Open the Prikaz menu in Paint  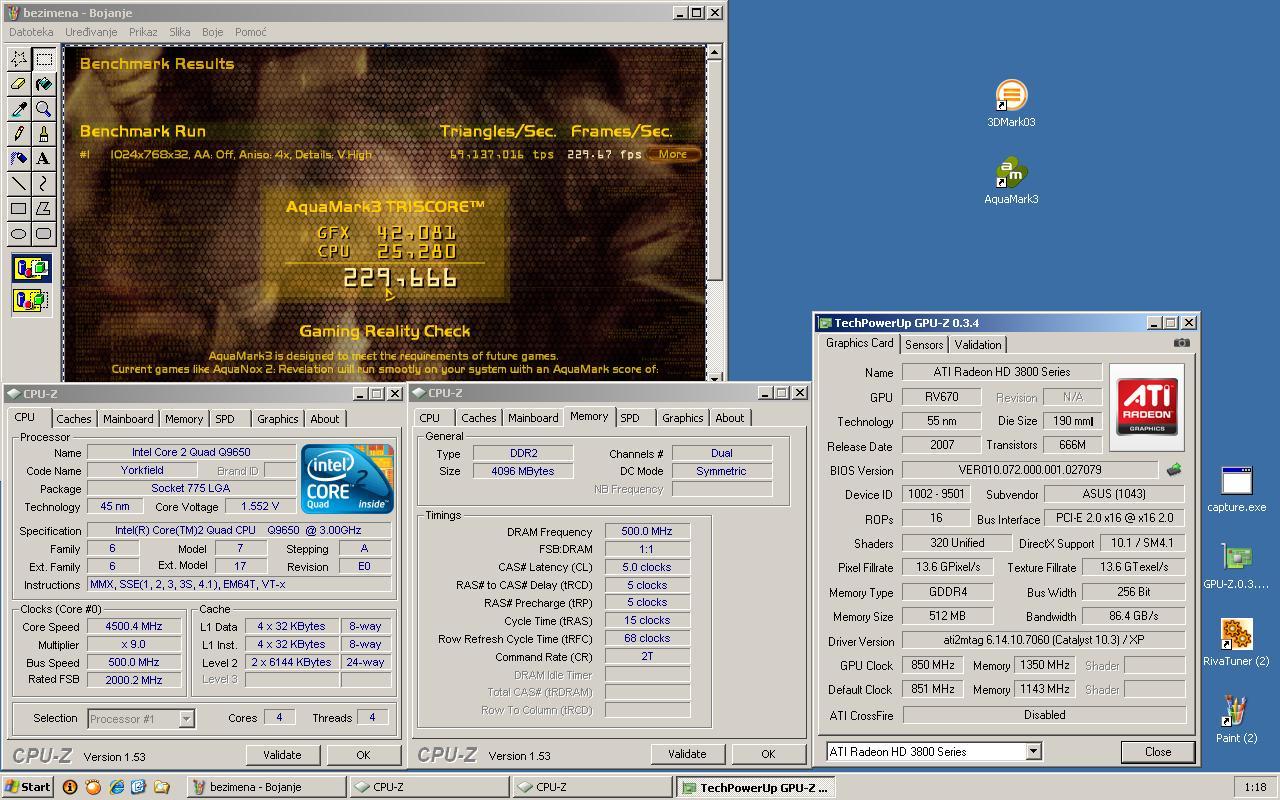coord(143,32)
